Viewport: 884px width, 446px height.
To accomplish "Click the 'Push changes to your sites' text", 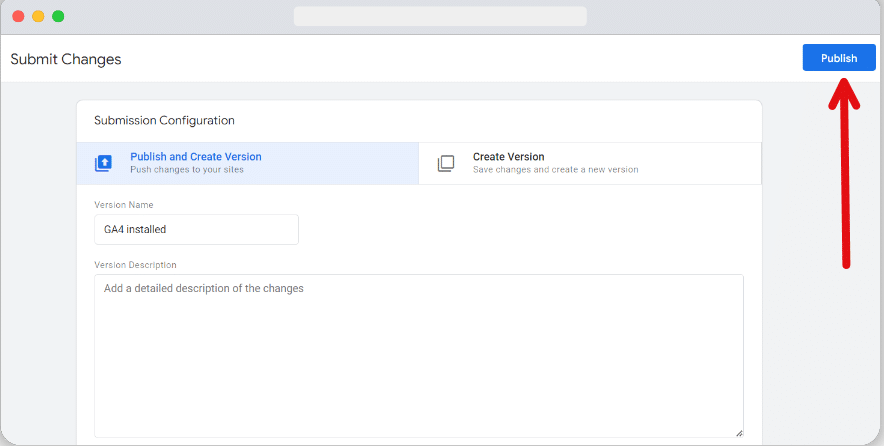I will (187, 170).
